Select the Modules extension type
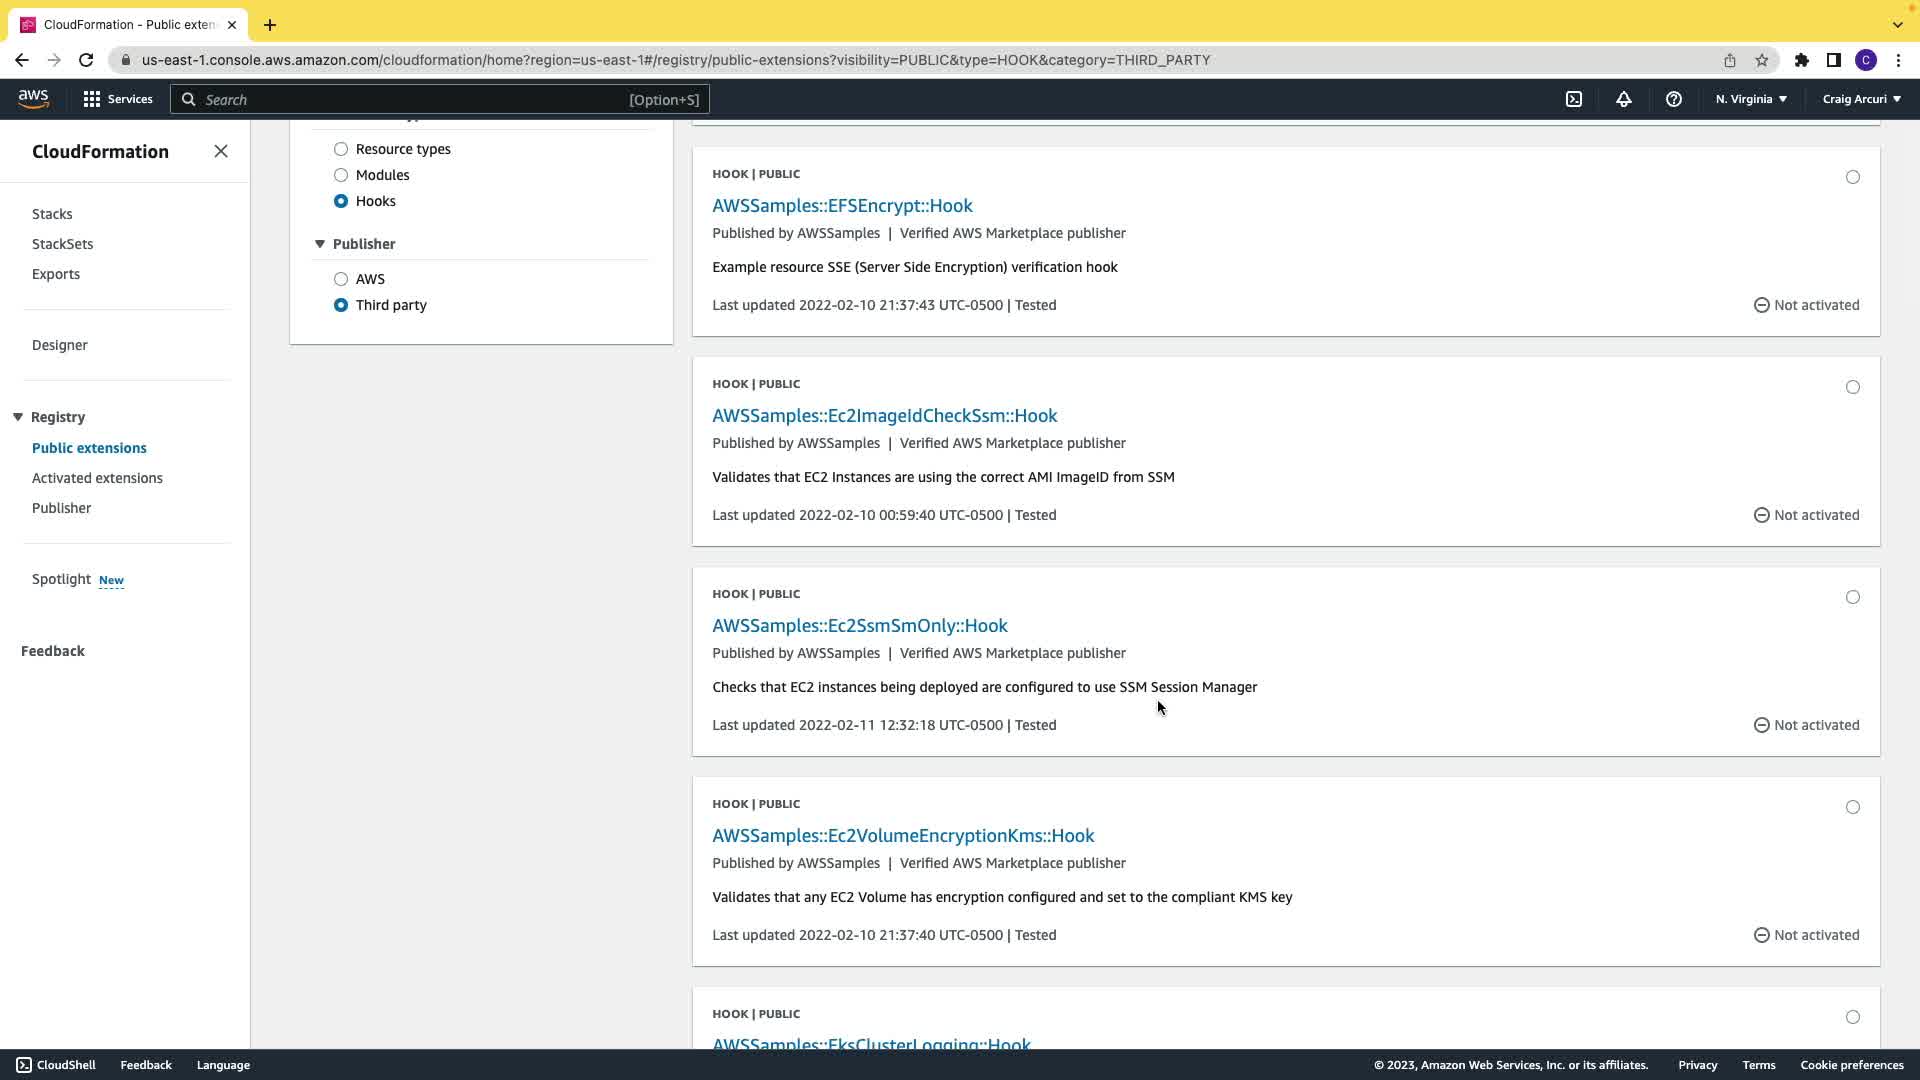The image size is (1920, 1080). [x=341, y=175]
